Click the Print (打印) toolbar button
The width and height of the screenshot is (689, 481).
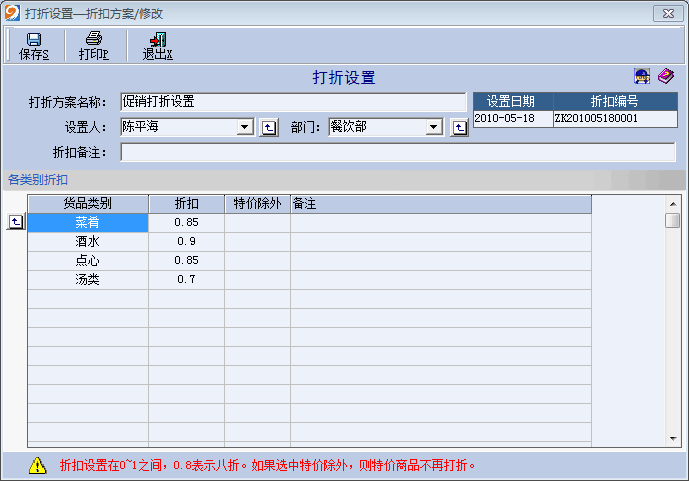point(93,46)
